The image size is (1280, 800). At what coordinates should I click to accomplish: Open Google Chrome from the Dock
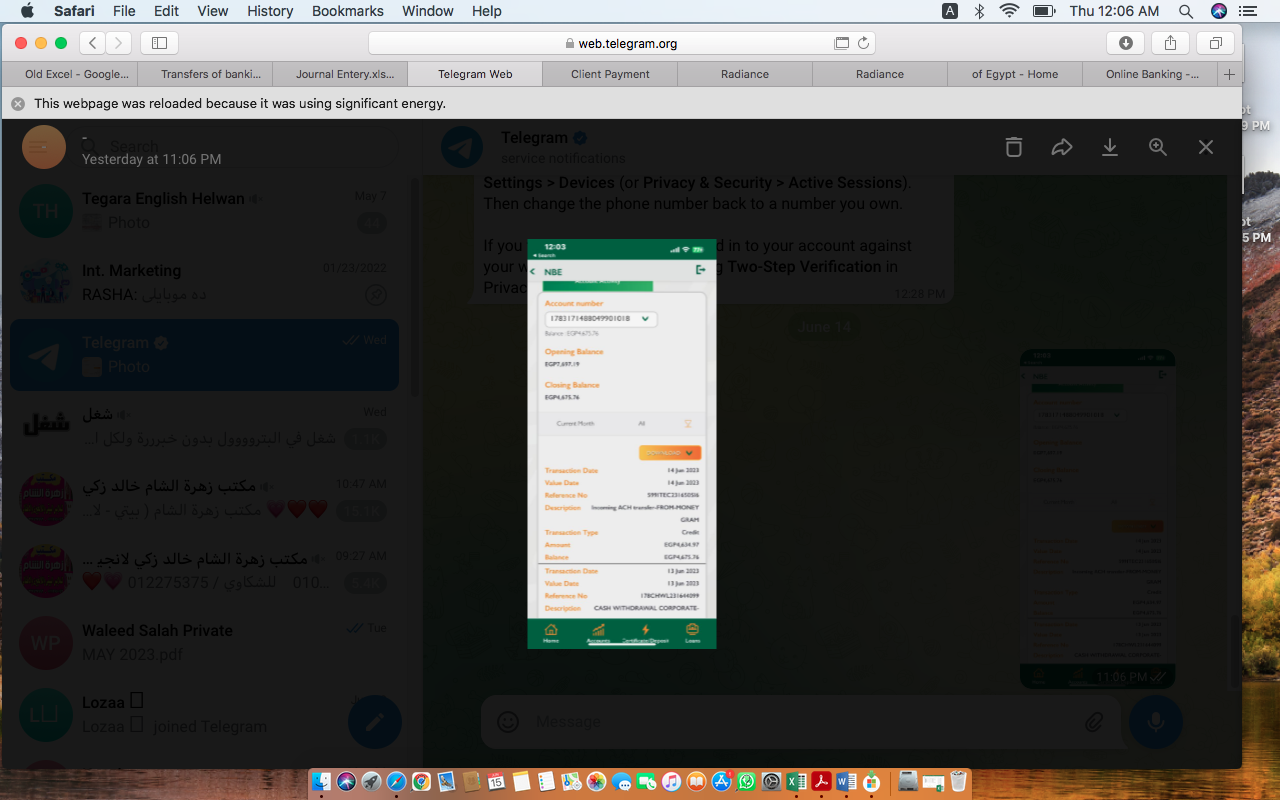coord(421,782)
